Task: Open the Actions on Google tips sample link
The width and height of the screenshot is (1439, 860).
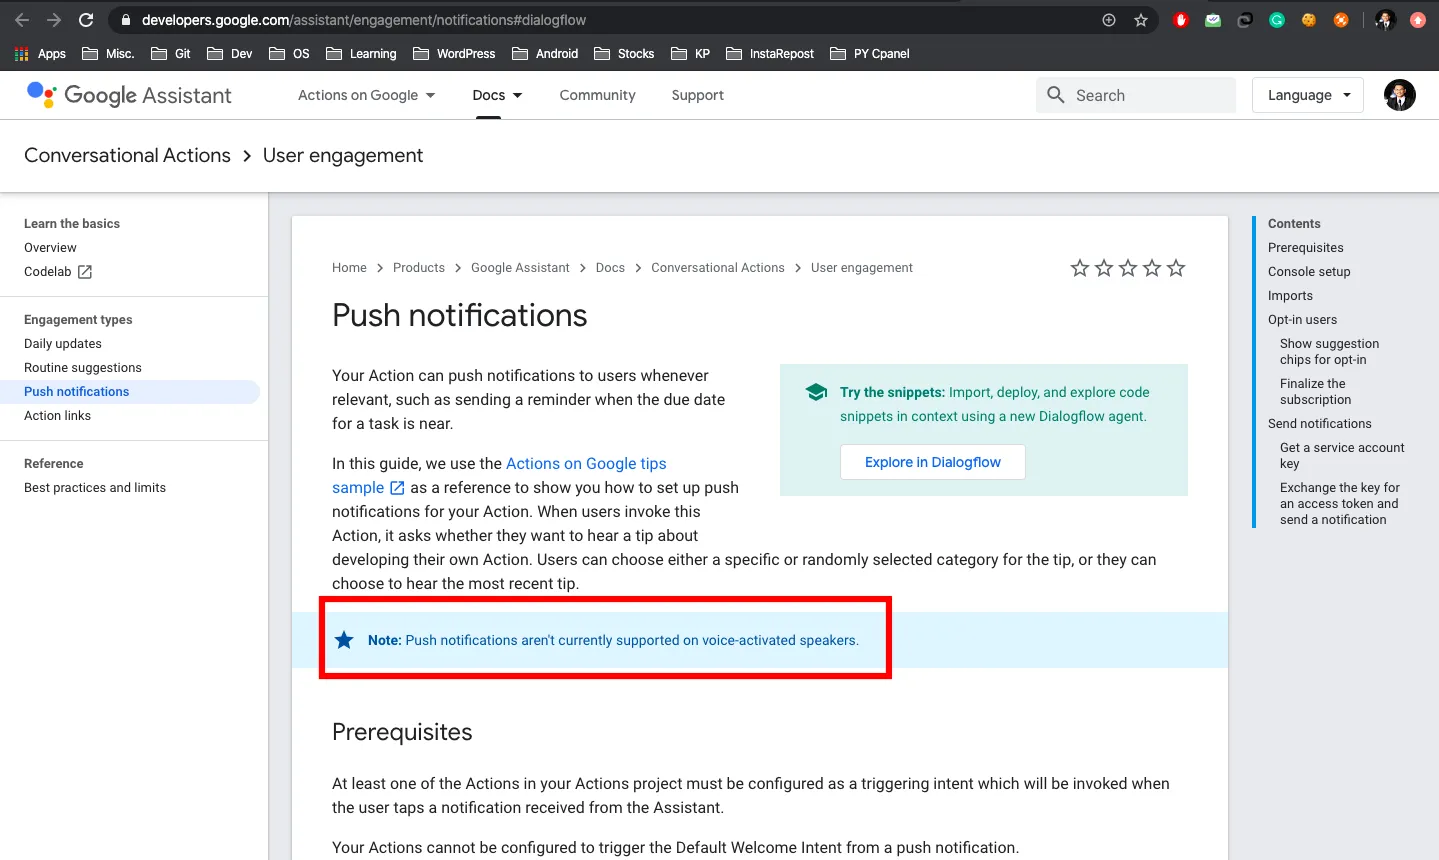Action: tap(586, 464)
